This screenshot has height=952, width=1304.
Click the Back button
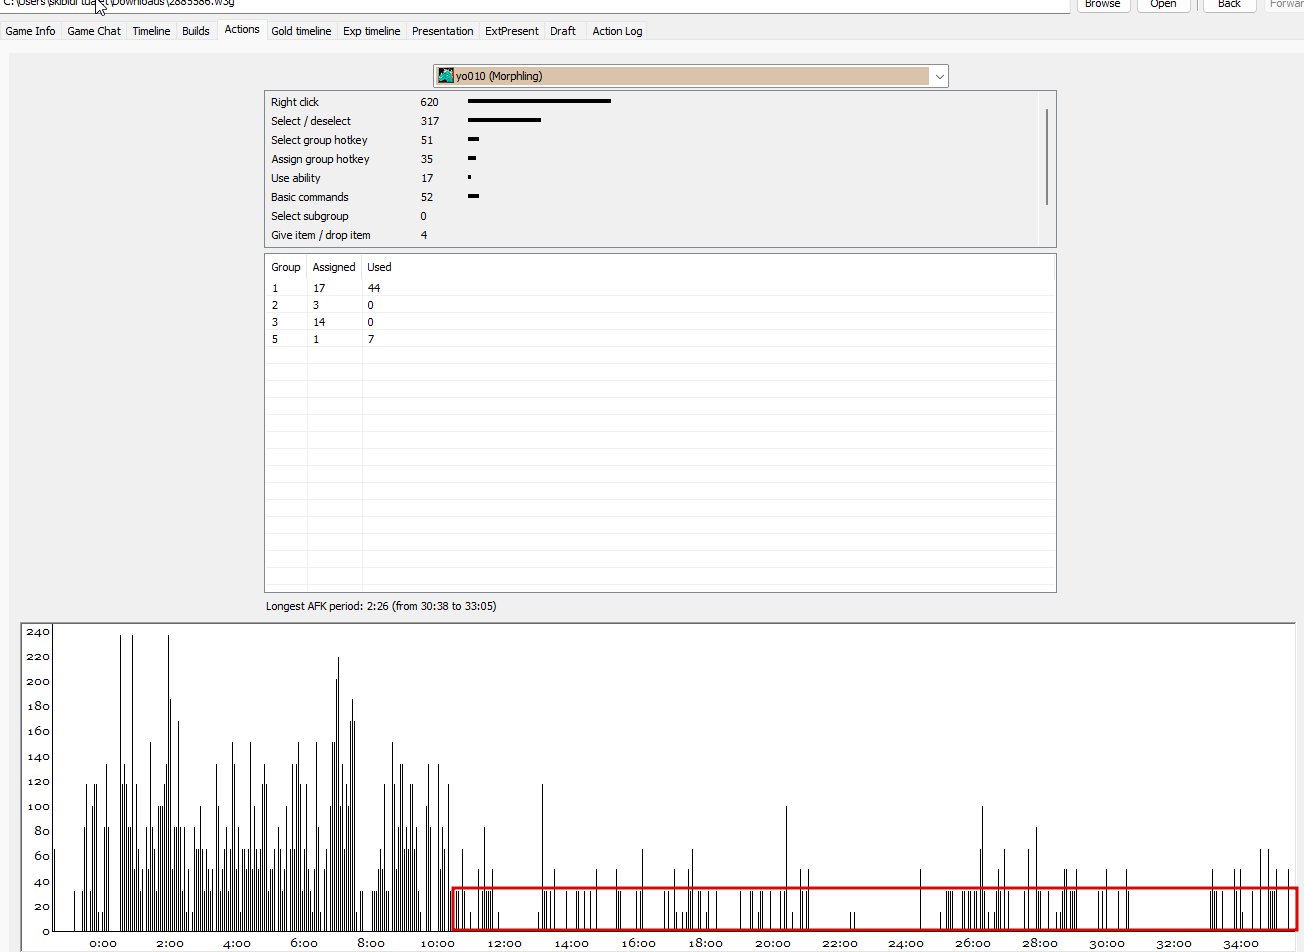coord(1229,5)
